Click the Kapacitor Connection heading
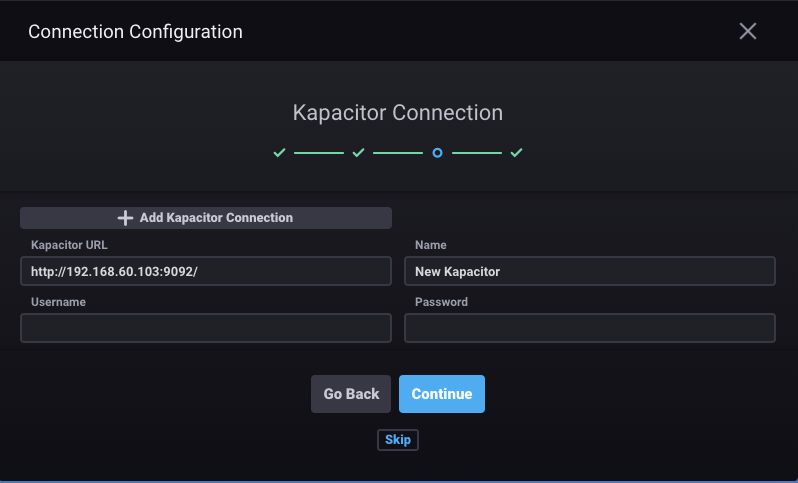798x483 pixels. point(398,112)
